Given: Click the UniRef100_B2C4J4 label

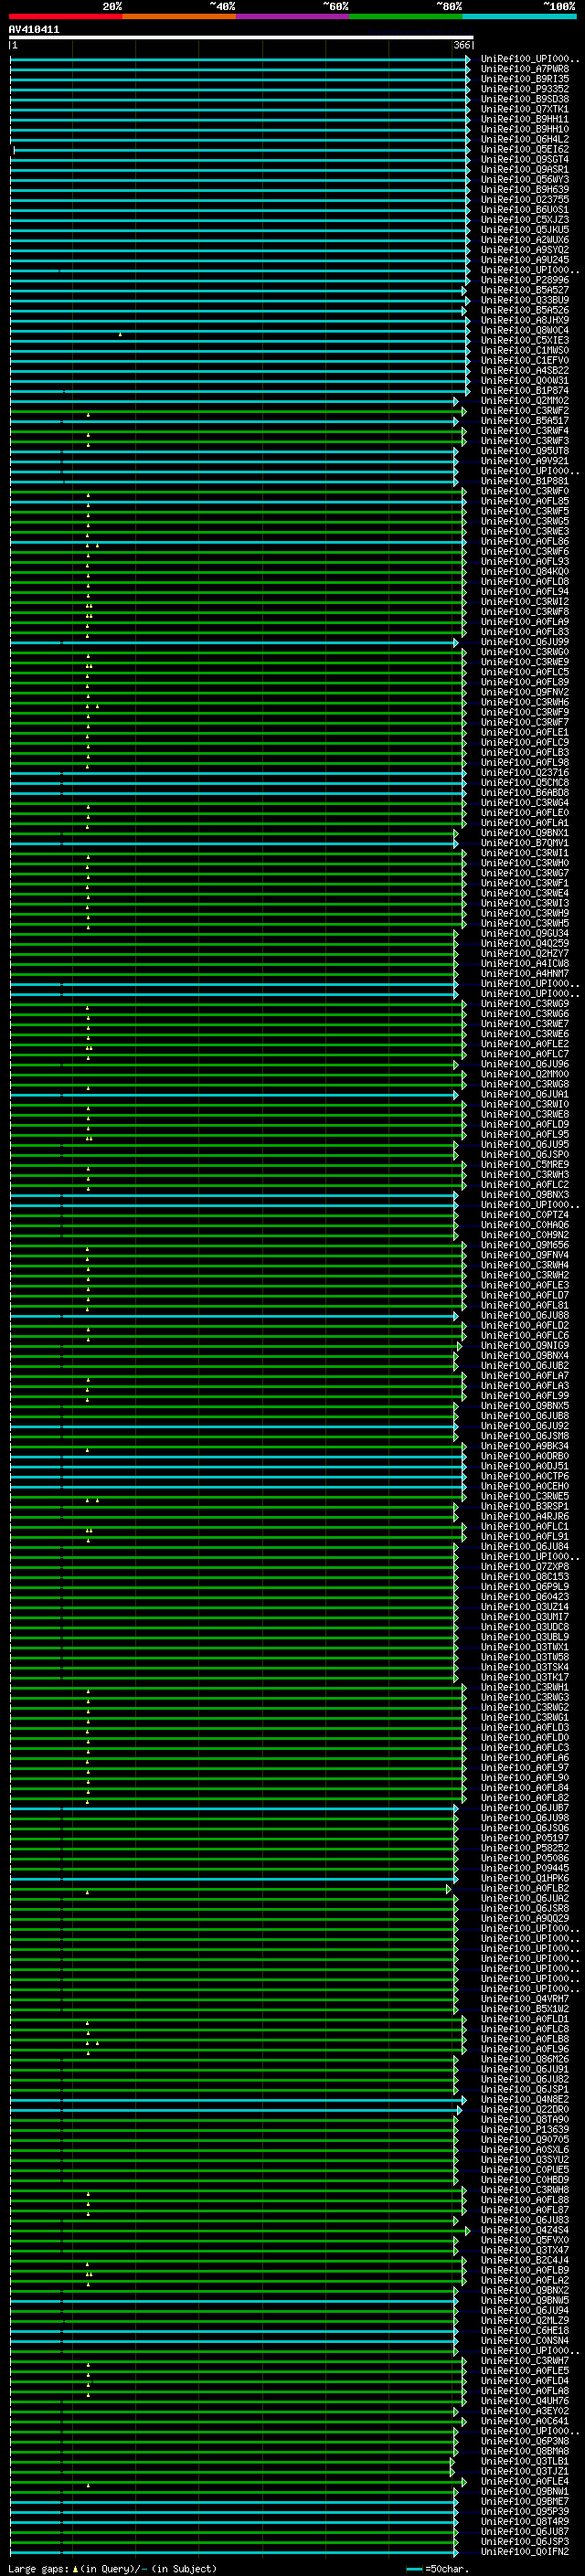Looking at the screenshot, I should pyautogui.click(x=525, y=2260).
